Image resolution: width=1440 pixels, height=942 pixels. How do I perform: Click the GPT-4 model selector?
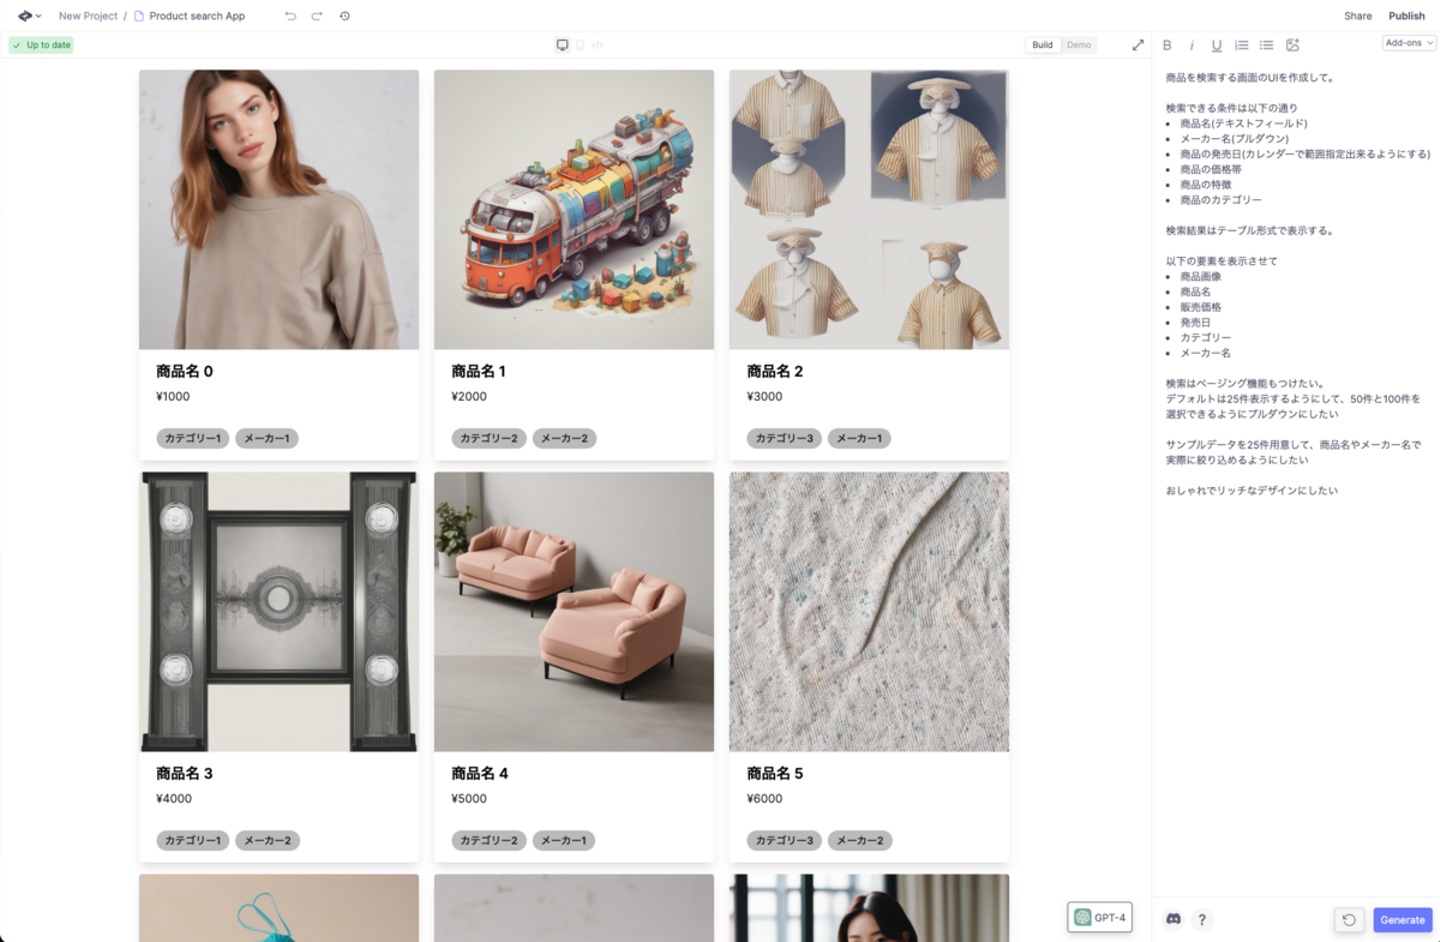1100,917
